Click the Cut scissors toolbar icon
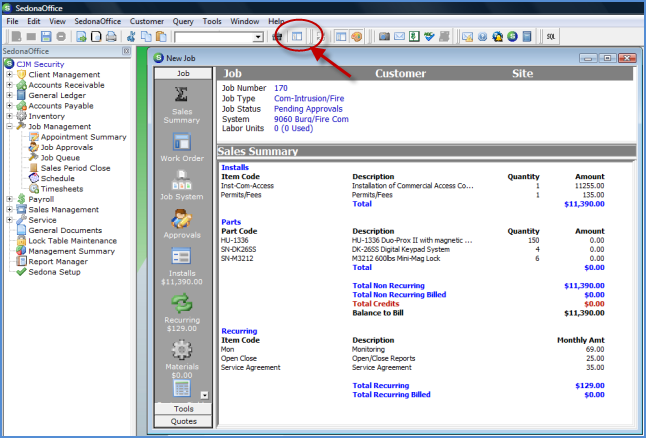 131,37
